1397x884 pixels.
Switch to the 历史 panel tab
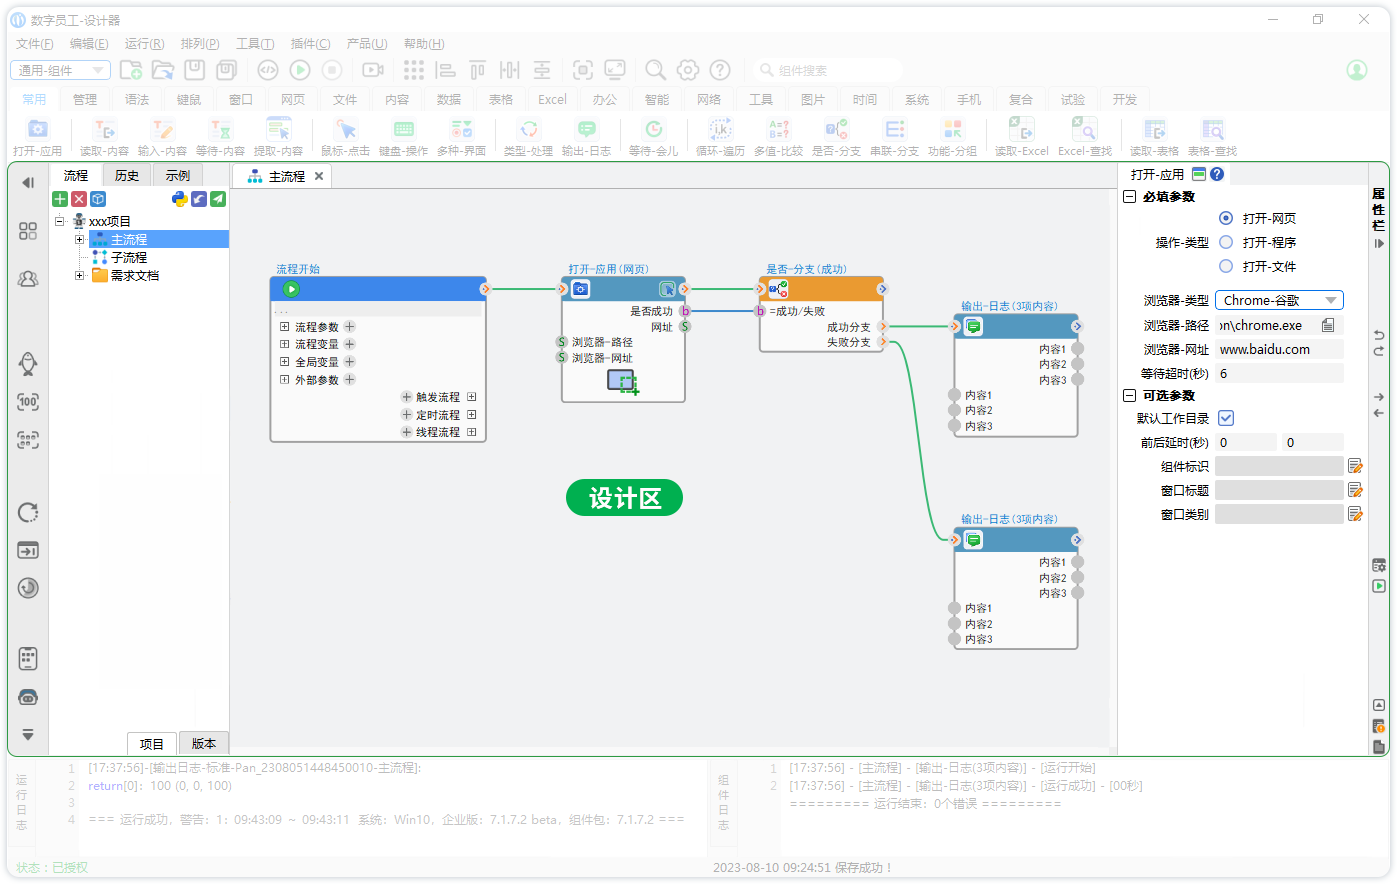click(127, 175)
